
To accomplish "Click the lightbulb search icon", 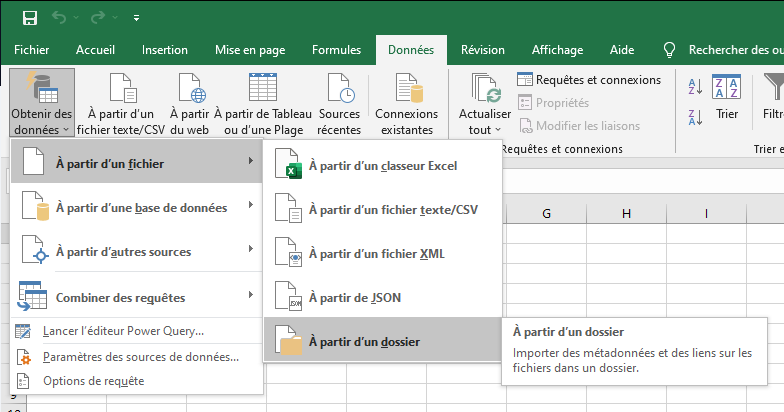I will click(x=669, y=50).
